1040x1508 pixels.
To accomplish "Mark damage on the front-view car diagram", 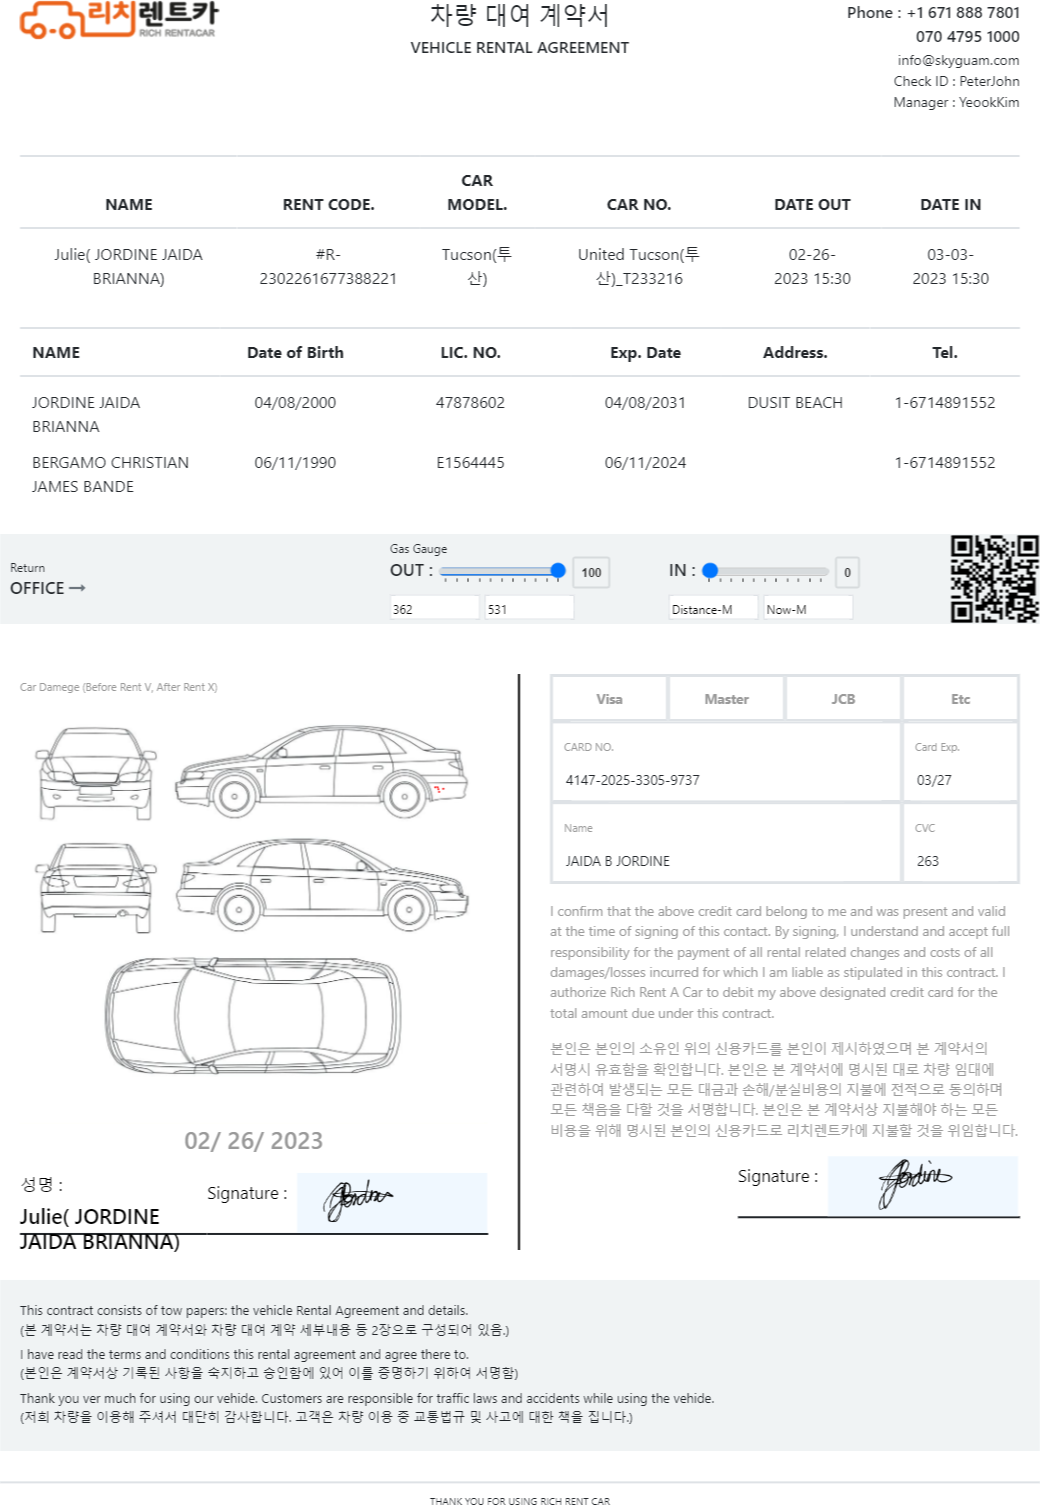I will point(96,774).
